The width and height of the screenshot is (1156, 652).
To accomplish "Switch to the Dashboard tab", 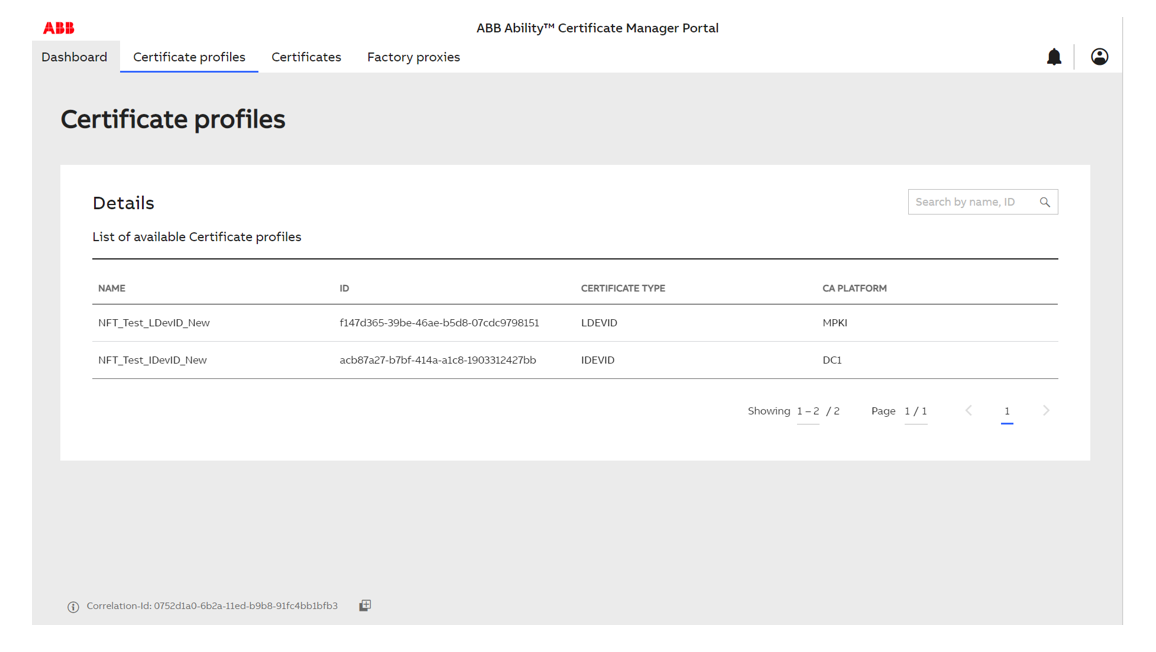I will (74, 57).
